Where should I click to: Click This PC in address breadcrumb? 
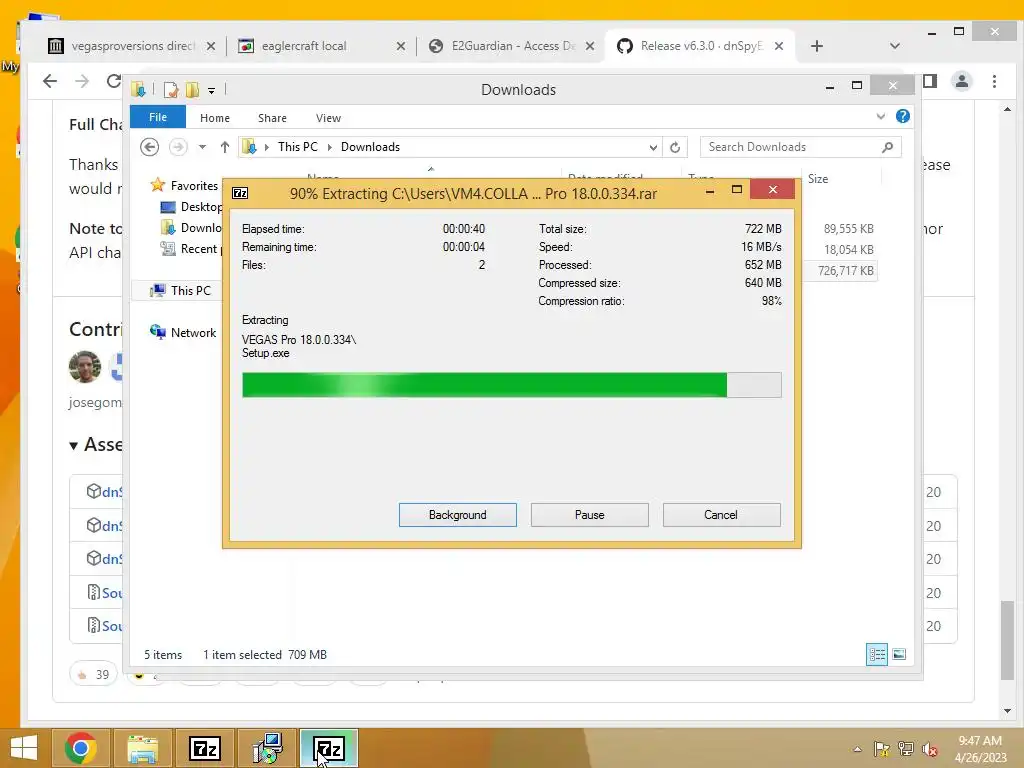(x=298, y=147)
